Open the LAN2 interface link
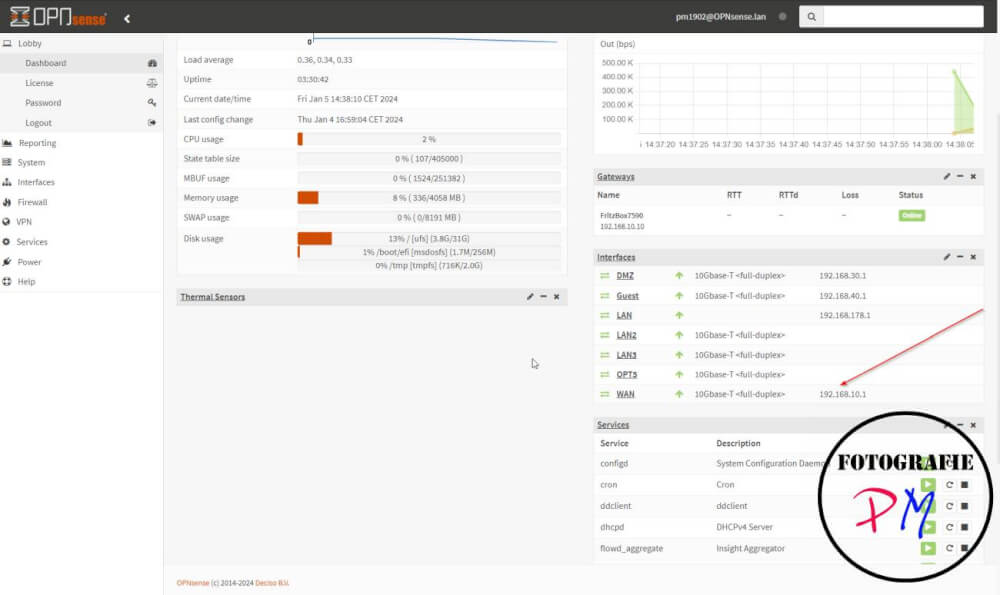Image resolution: width=1000 pixels, height=595 pixels. (626, 335)
